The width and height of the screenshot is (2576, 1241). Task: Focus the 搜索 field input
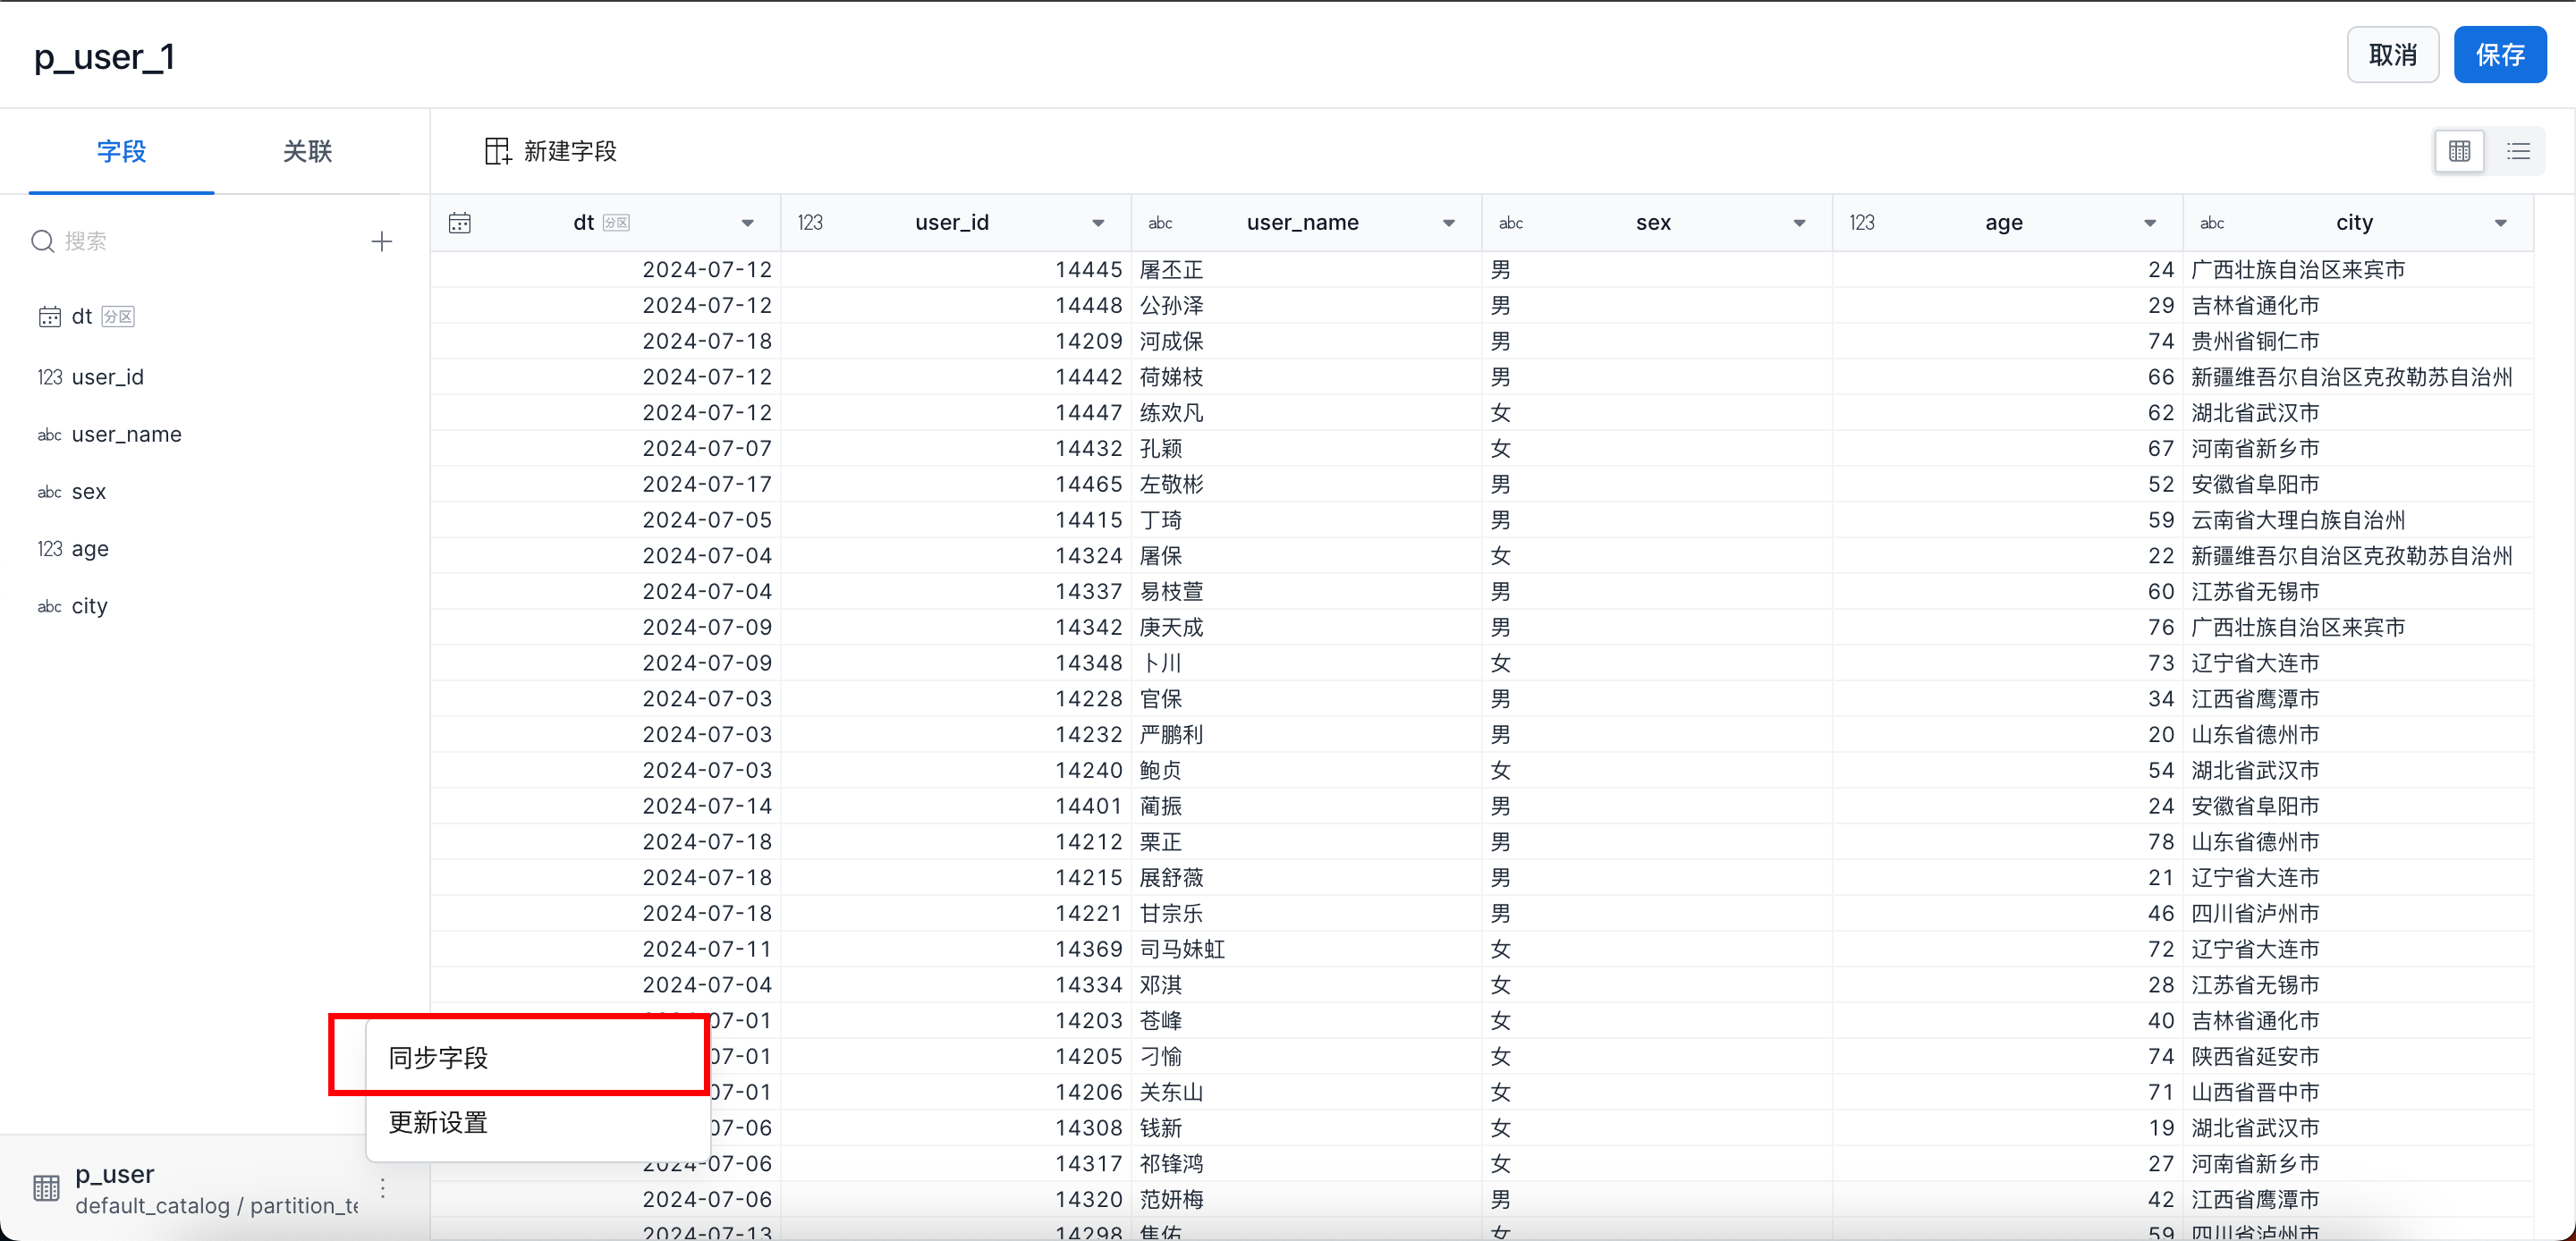coord(200,241)
